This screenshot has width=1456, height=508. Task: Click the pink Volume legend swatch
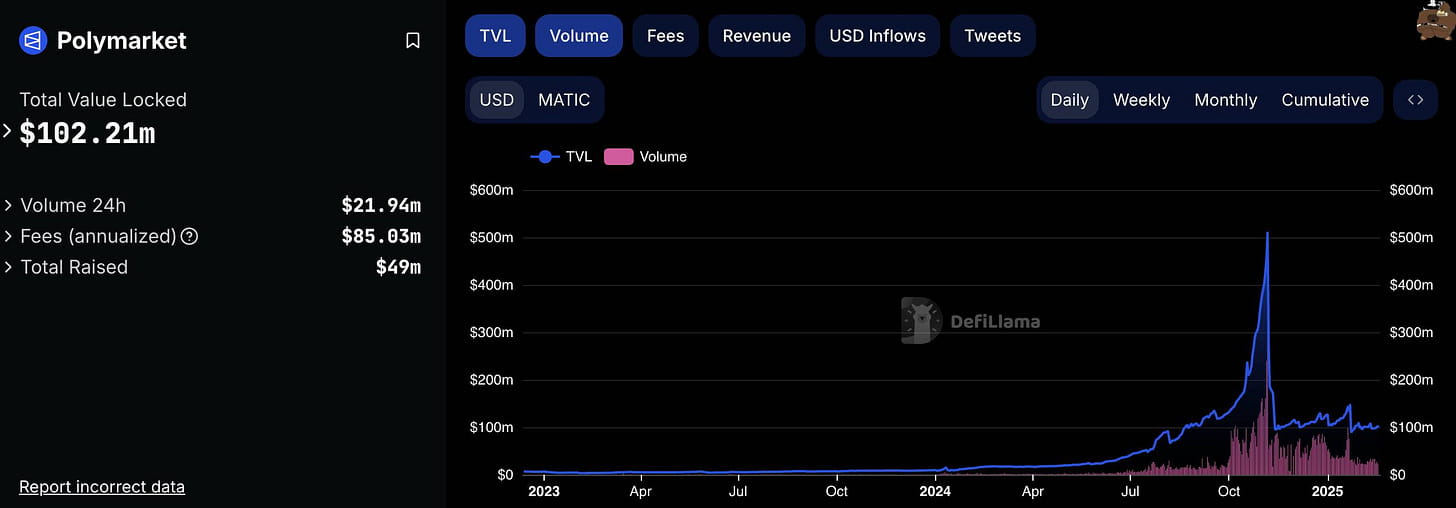pos(618,157)
